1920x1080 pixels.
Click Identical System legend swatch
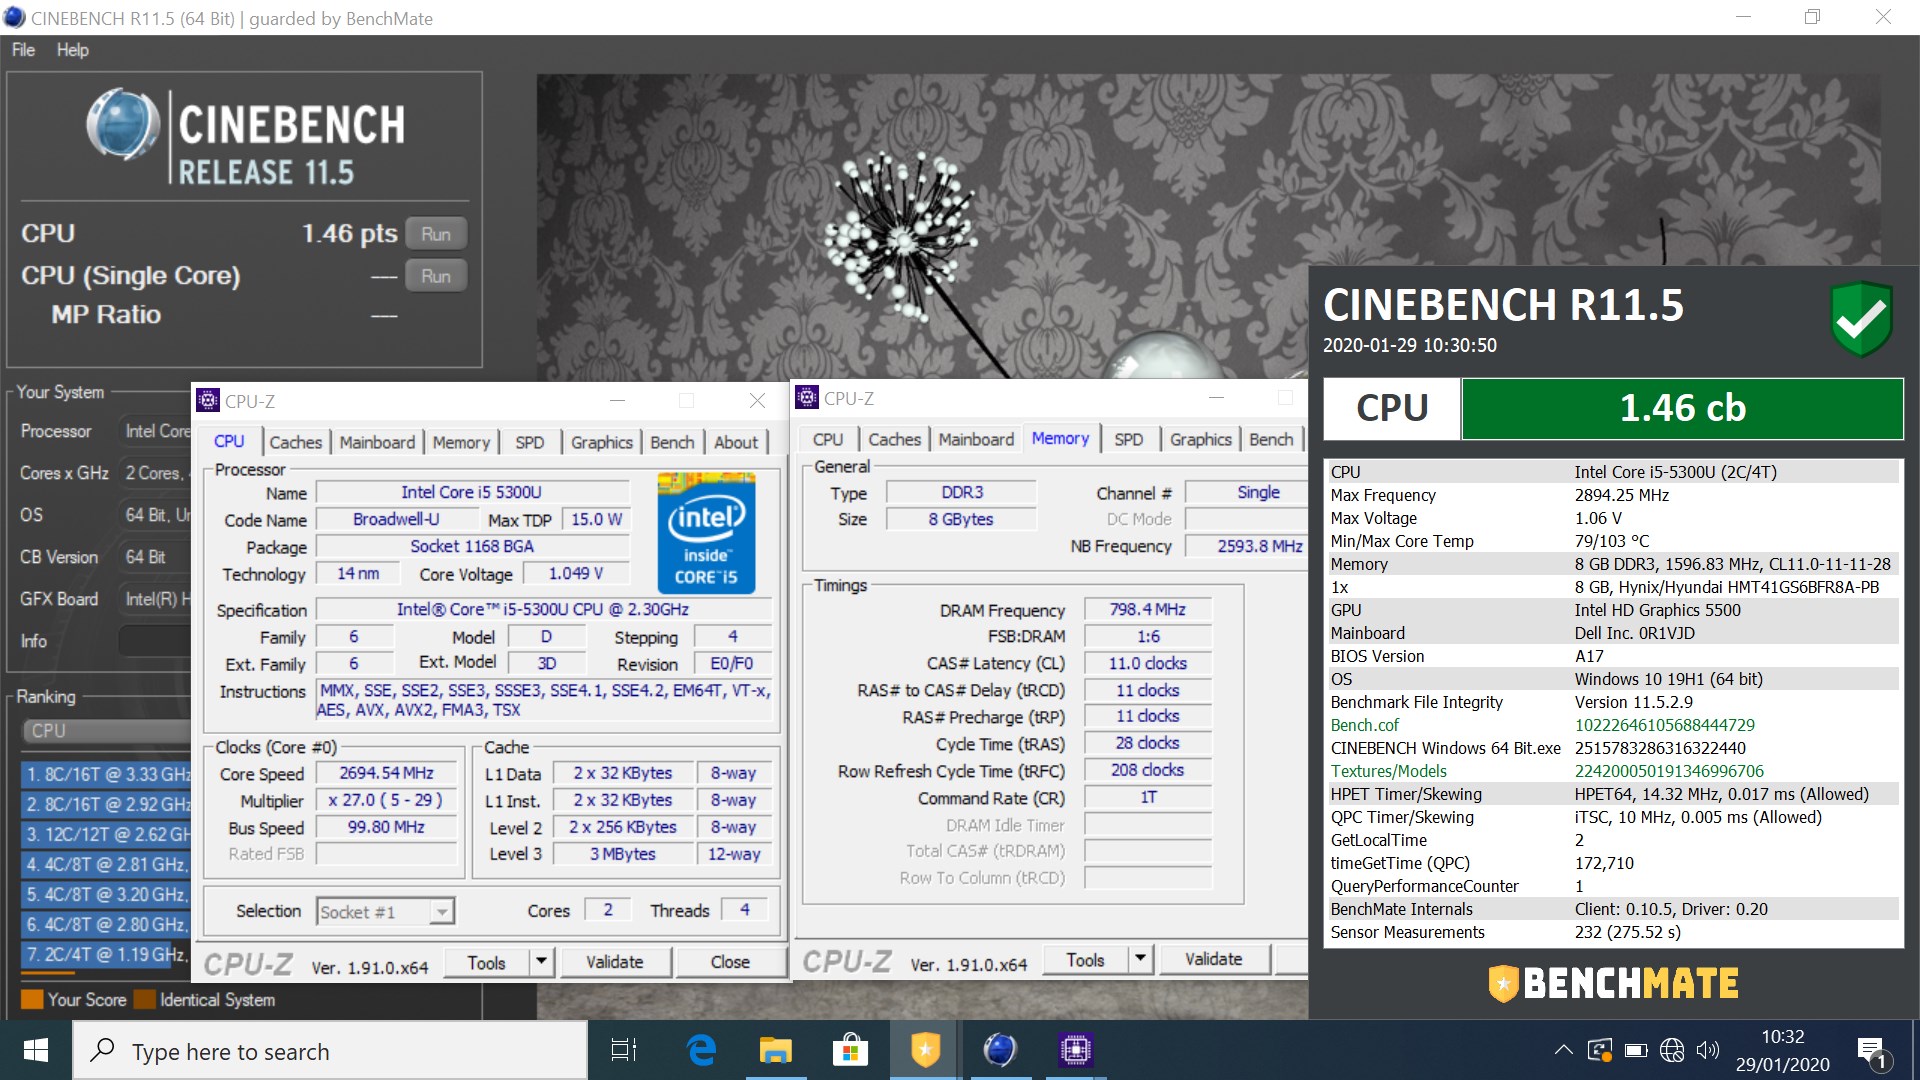[x=144, y=999]
